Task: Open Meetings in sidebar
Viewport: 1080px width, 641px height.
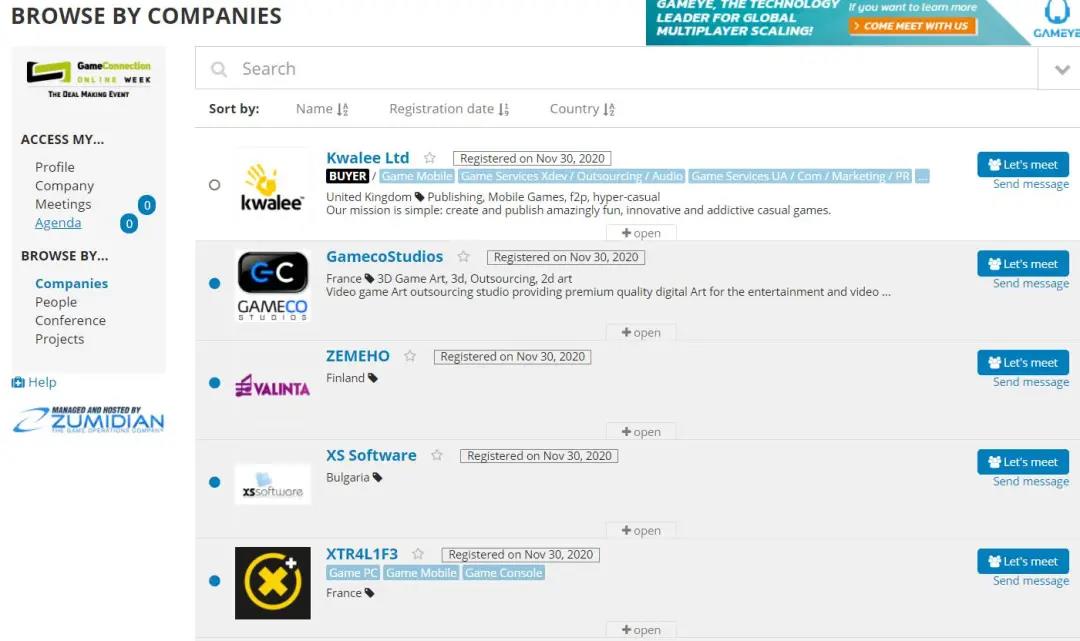Action: [63, 204]
